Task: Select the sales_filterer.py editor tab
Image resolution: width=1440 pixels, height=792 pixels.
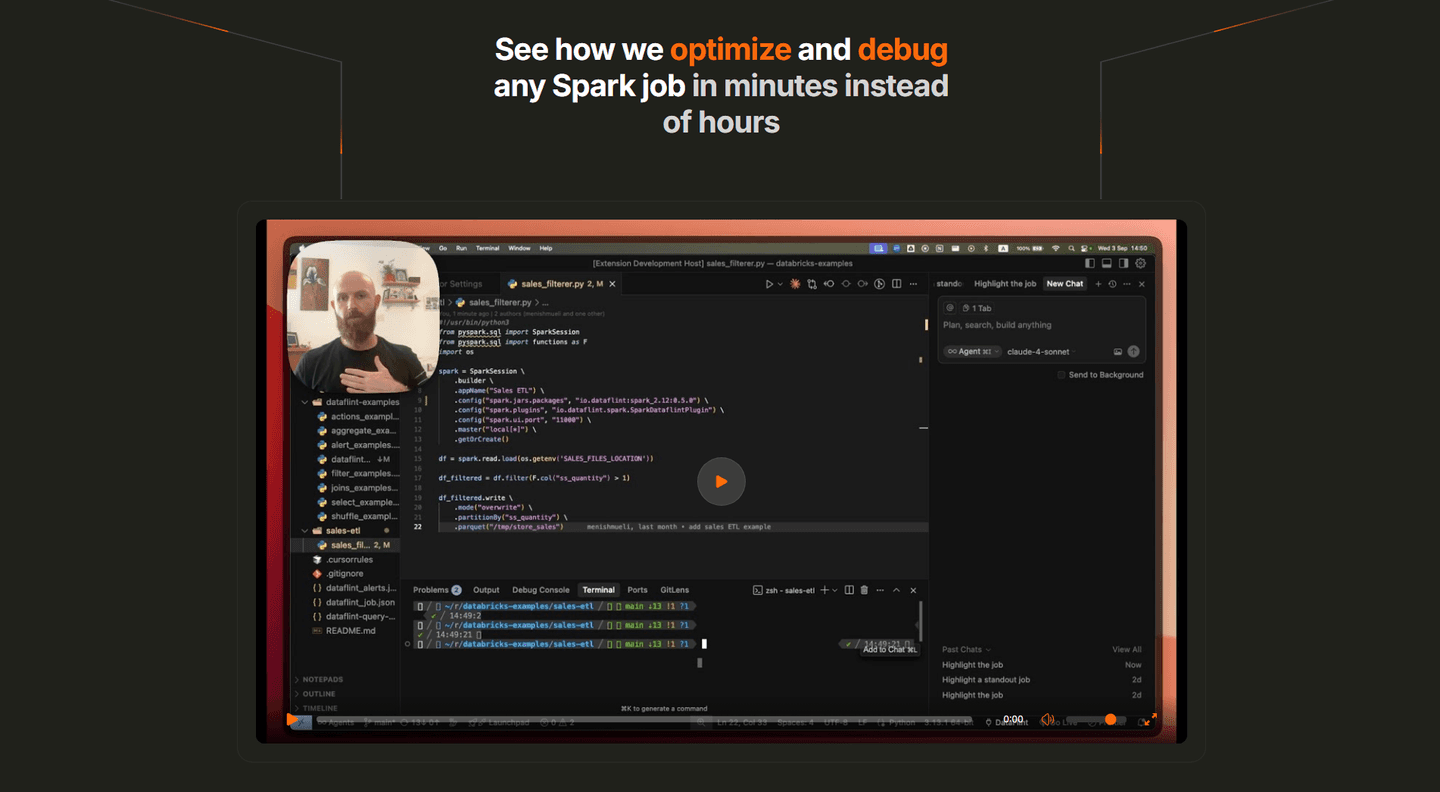Action: [562, 284]
